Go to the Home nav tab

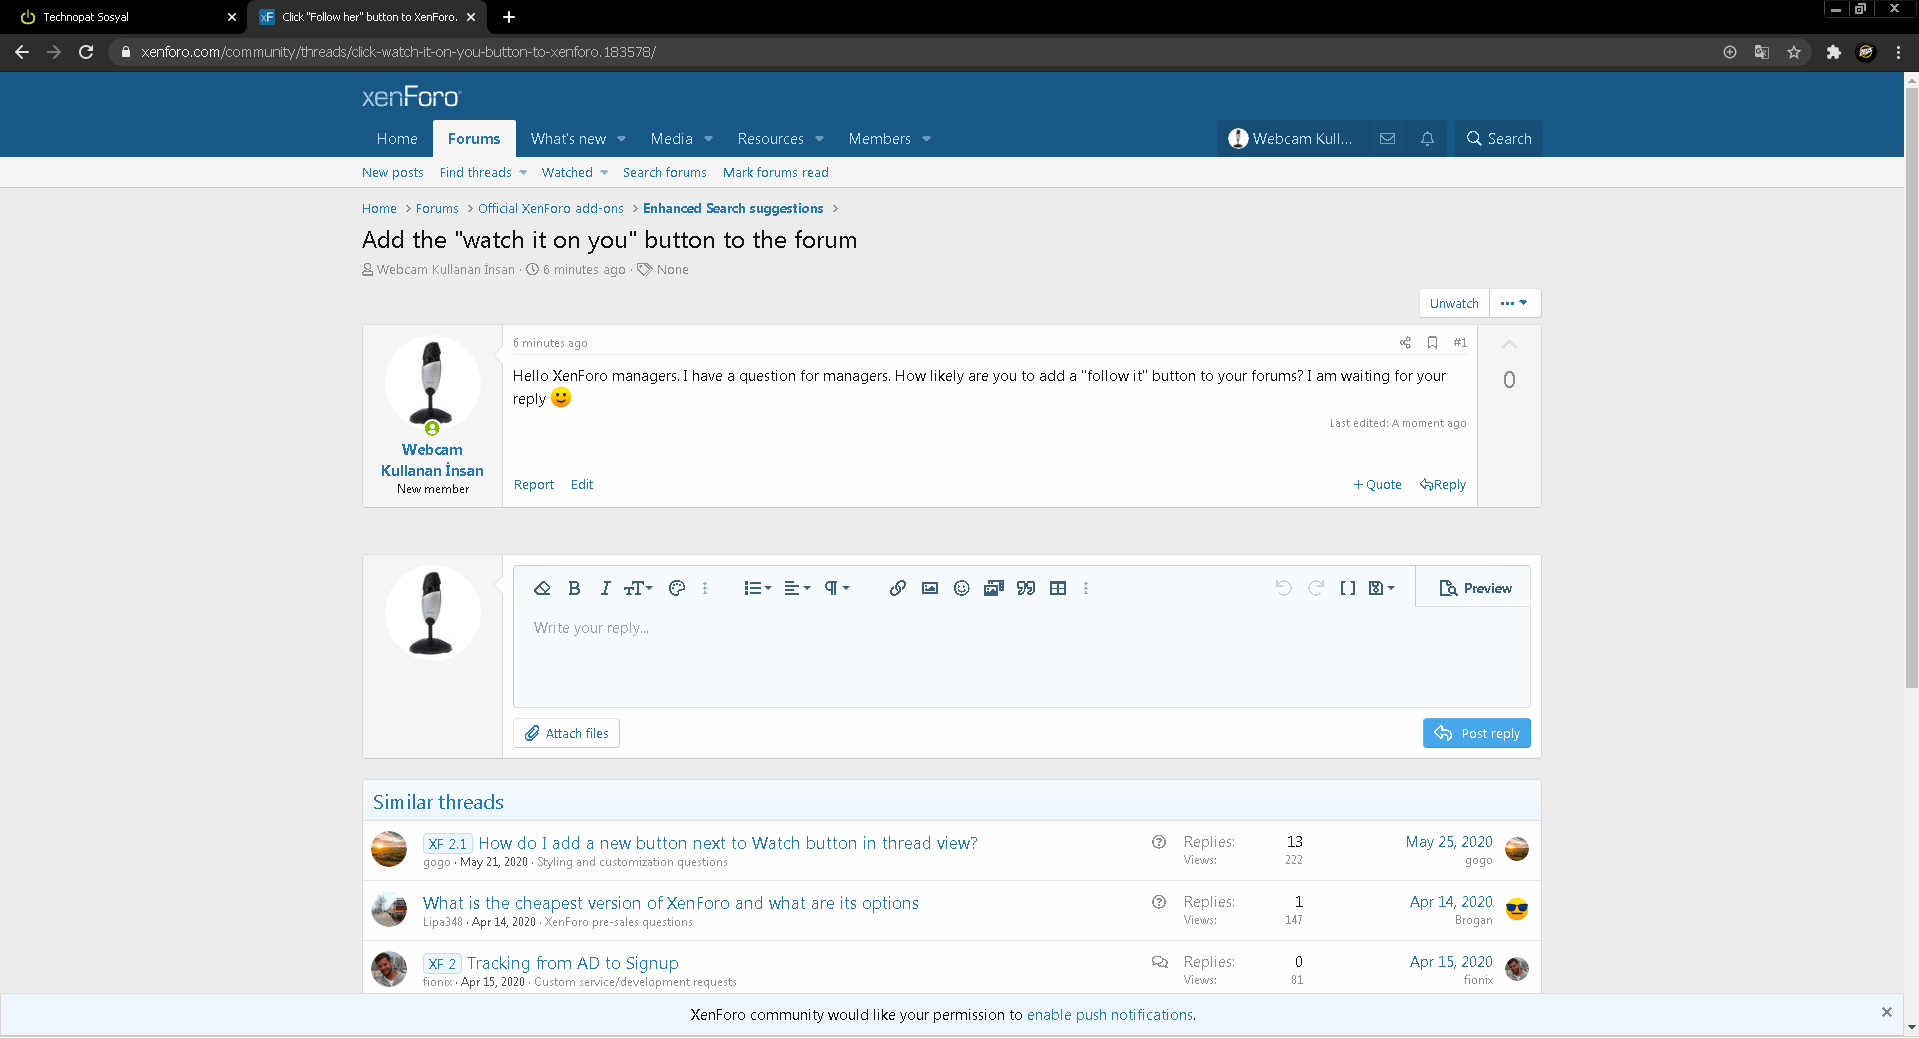pos(397,139)
